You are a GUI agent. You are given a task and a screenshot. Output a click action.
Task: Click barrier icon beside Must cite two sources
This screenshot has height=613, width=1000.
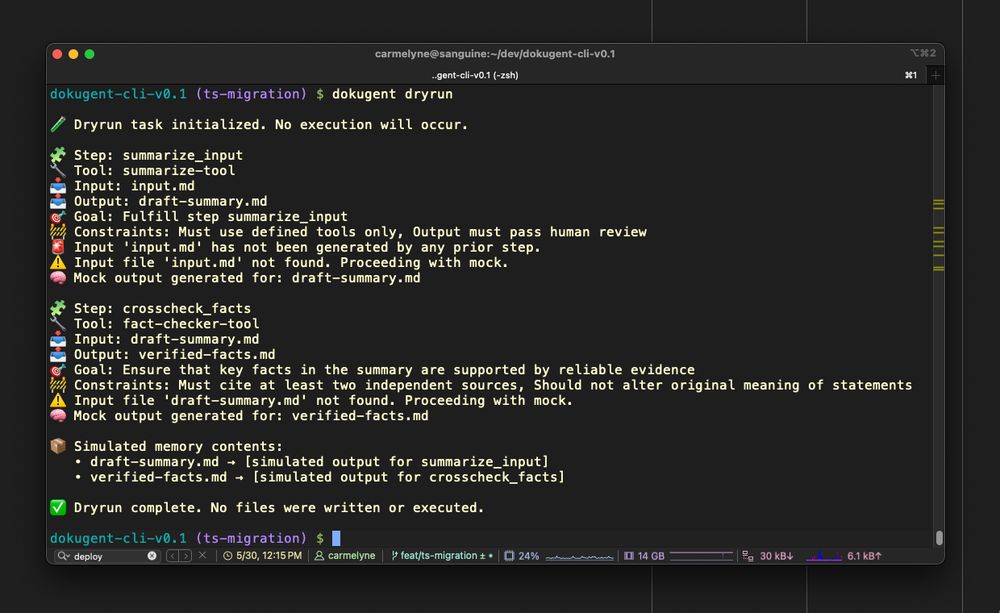tap(58, 385)
